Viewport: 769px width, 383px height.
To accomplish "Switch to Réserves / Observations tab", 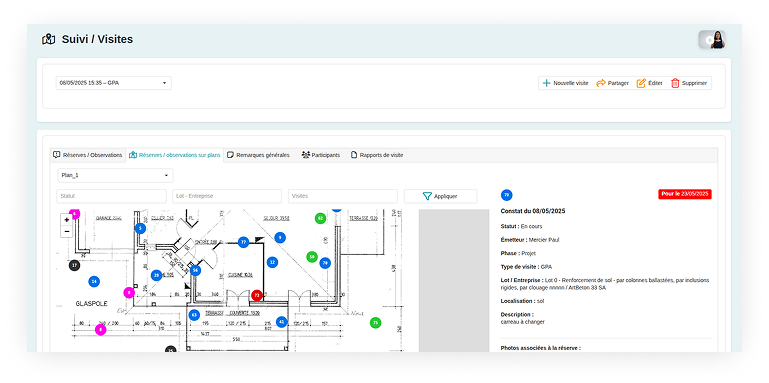I will click(88, 155).
